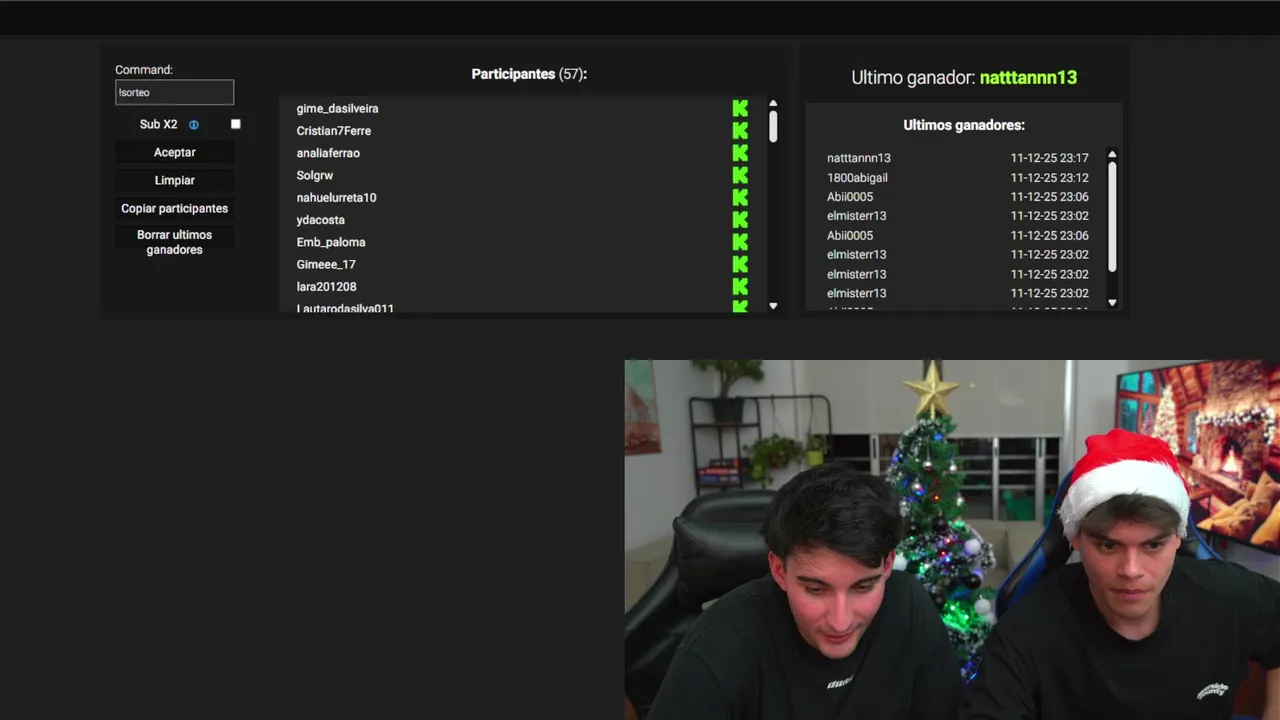Clear the list with the Limpiar button
Image resolution: width=1280 pixels, height=720 pixels.
point(175,180)
